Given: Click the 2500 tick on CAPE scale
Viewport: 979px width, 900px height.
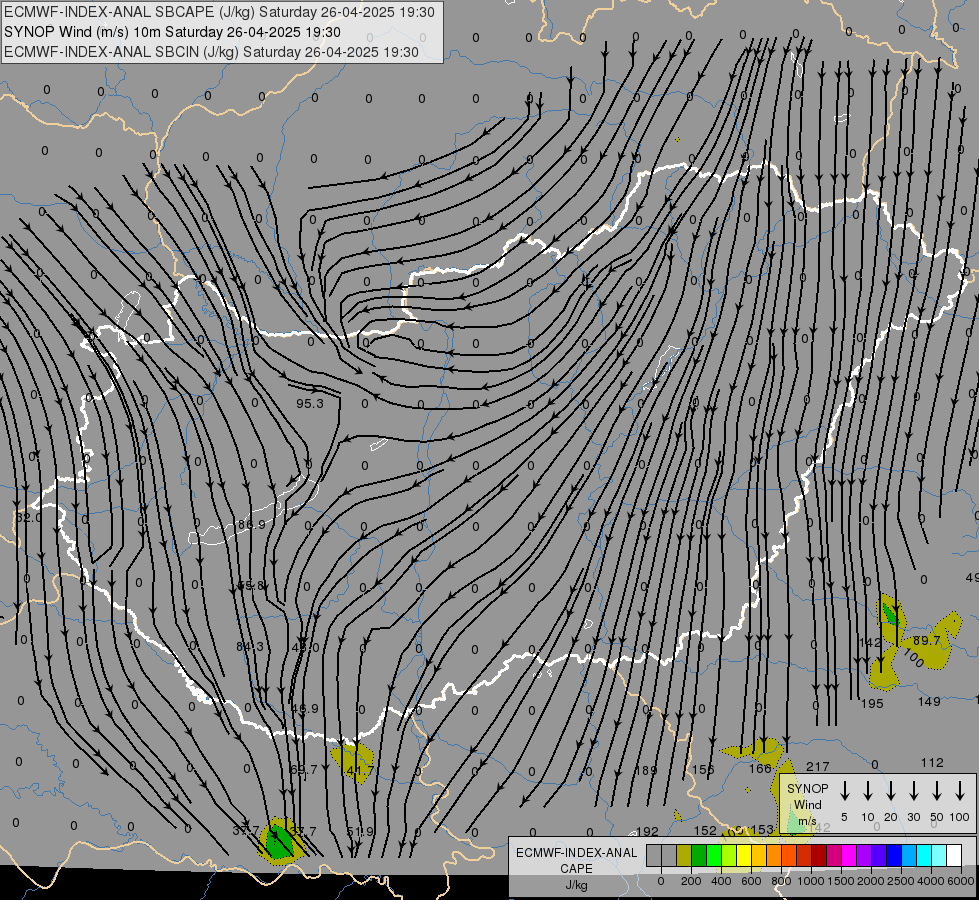Looking at the screenshot, I should coord(901,881).
